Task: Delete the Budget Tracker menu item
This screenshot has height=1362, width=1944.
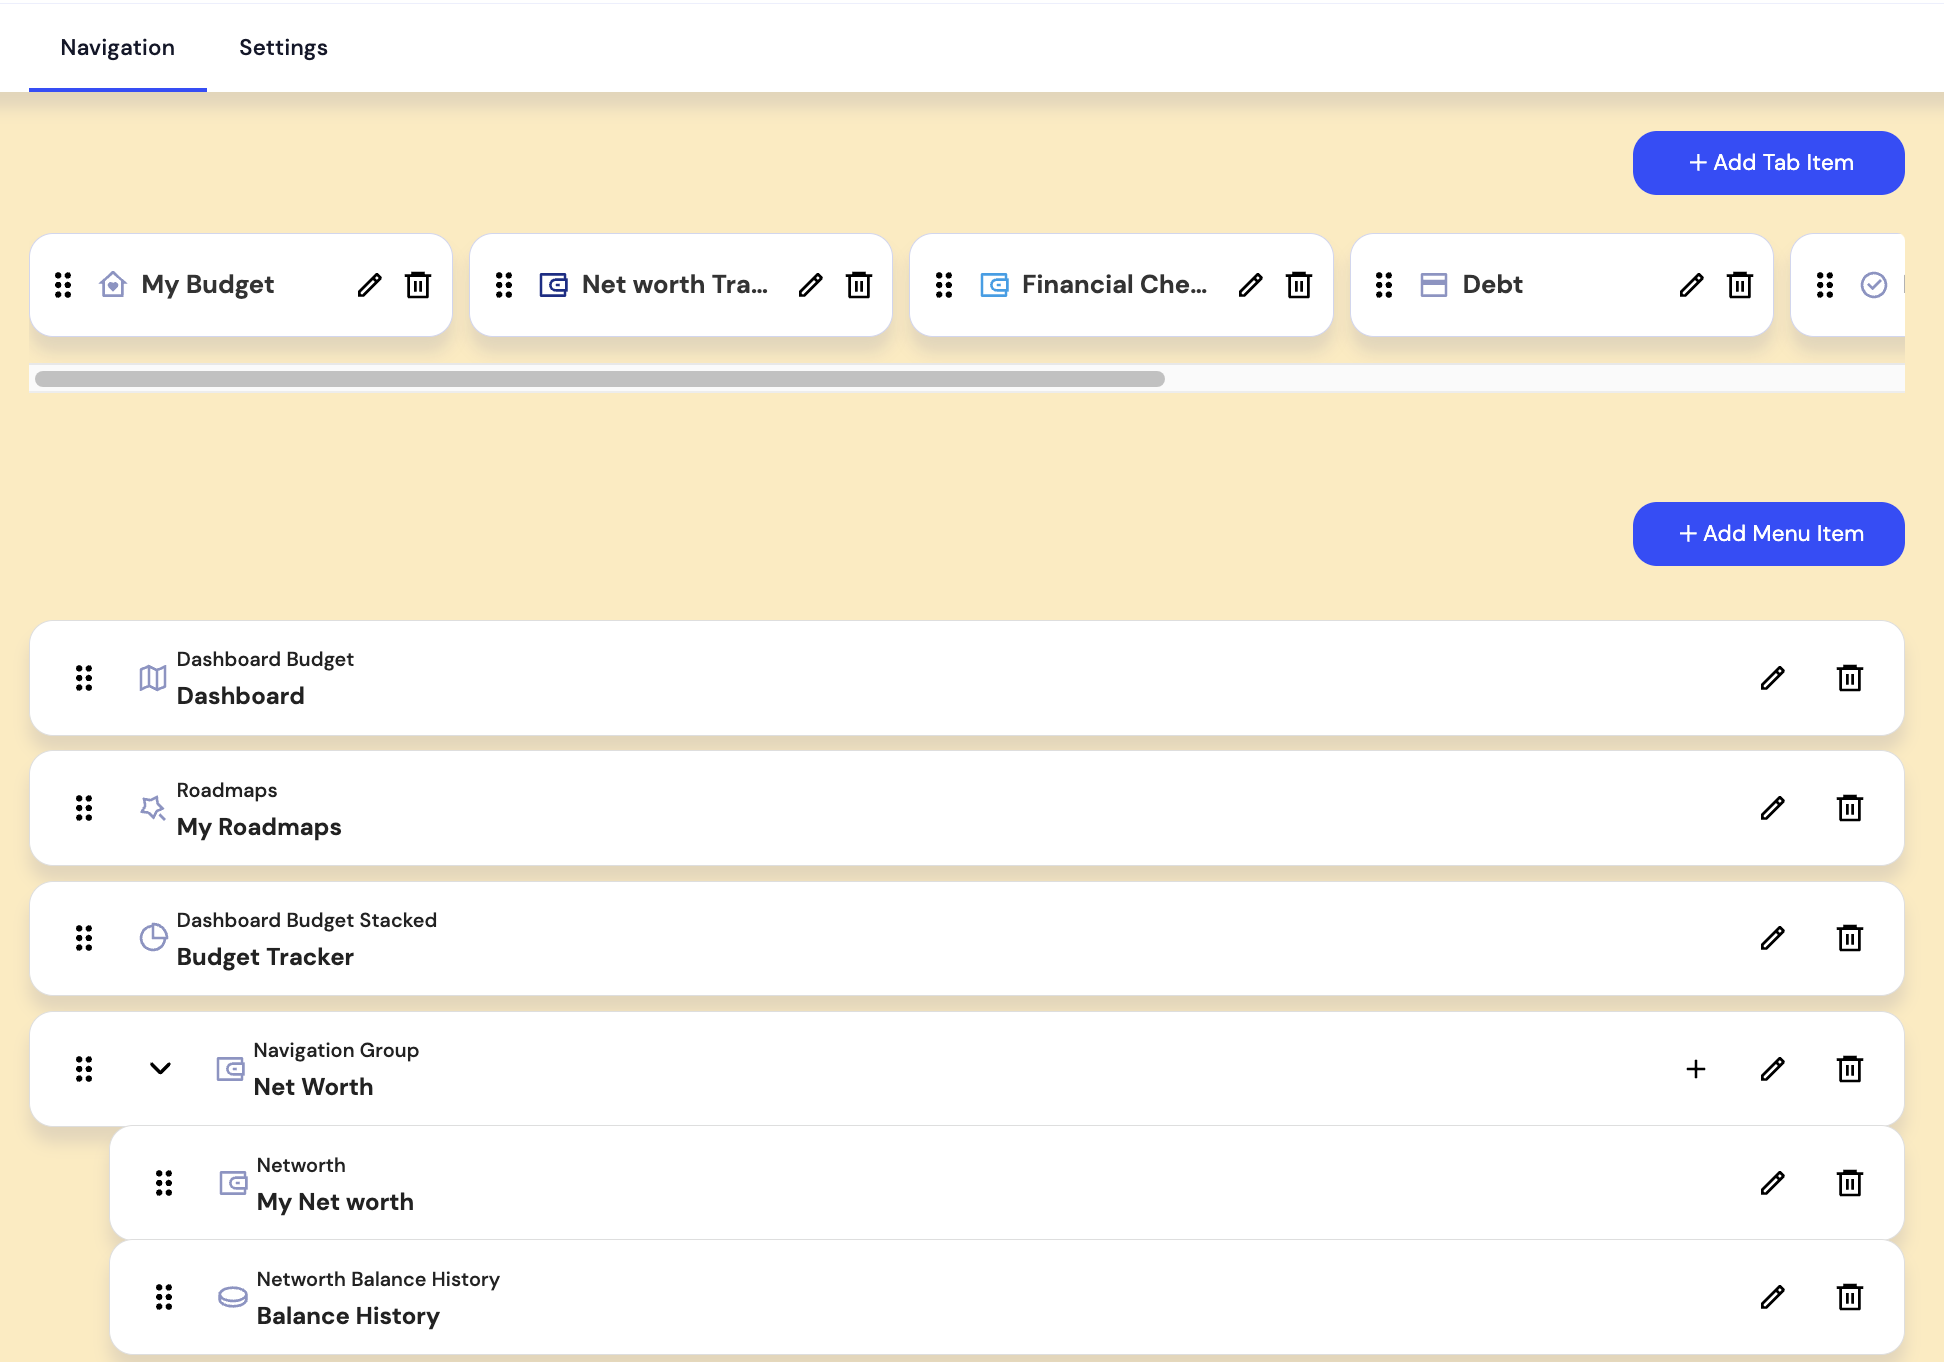Action: (x=1849, y=938)
